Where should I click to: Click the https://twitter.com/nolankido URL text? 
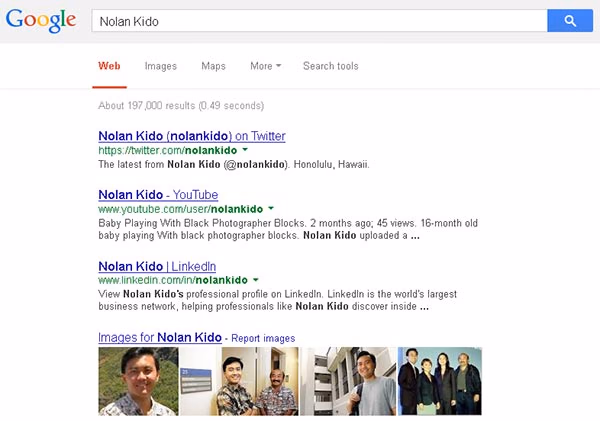[x=168, y=150]
